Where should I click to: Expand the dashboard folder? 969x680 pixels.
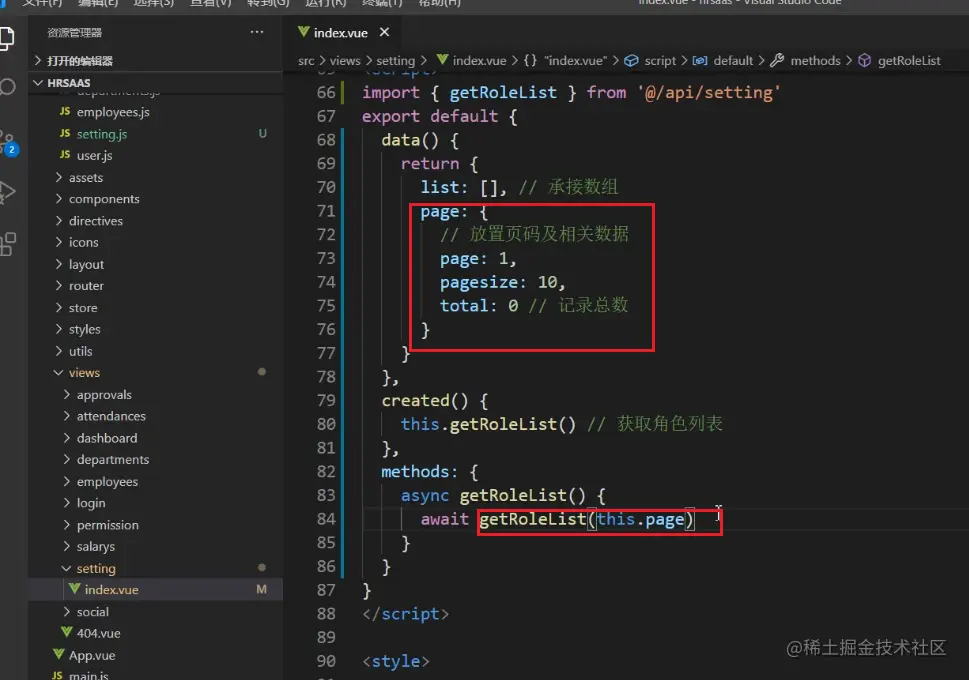tap(107, 438)
